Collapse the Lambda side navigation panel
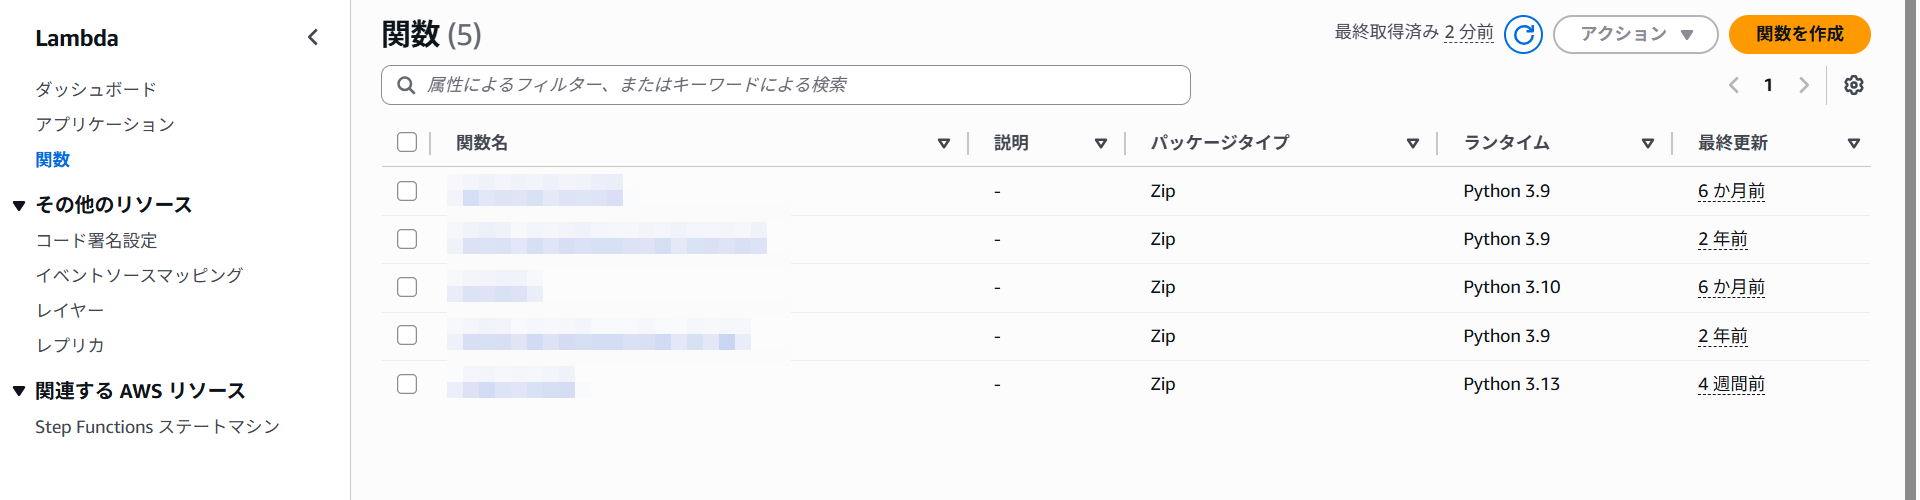The width and height of the screenshot is (1920, 500). 313,38
